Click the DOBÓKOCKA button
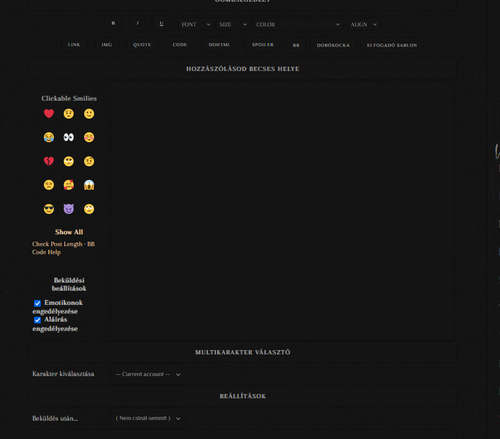Viewport: 500px width, 439px height. point(333,45)
